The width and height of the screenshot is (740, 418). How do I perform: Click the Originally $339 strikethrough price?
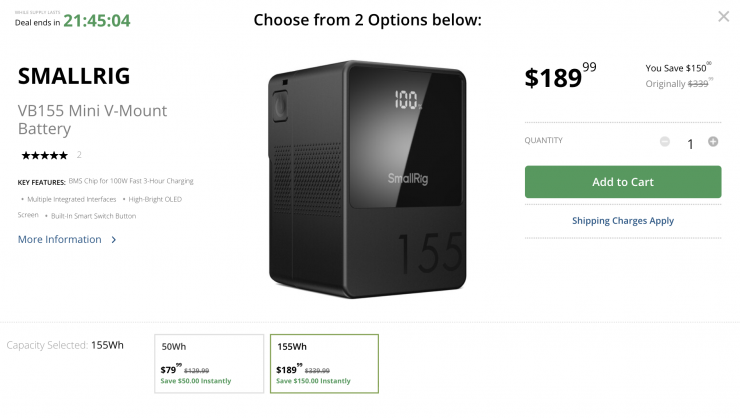pyautogui.click(x=678, y=85)
